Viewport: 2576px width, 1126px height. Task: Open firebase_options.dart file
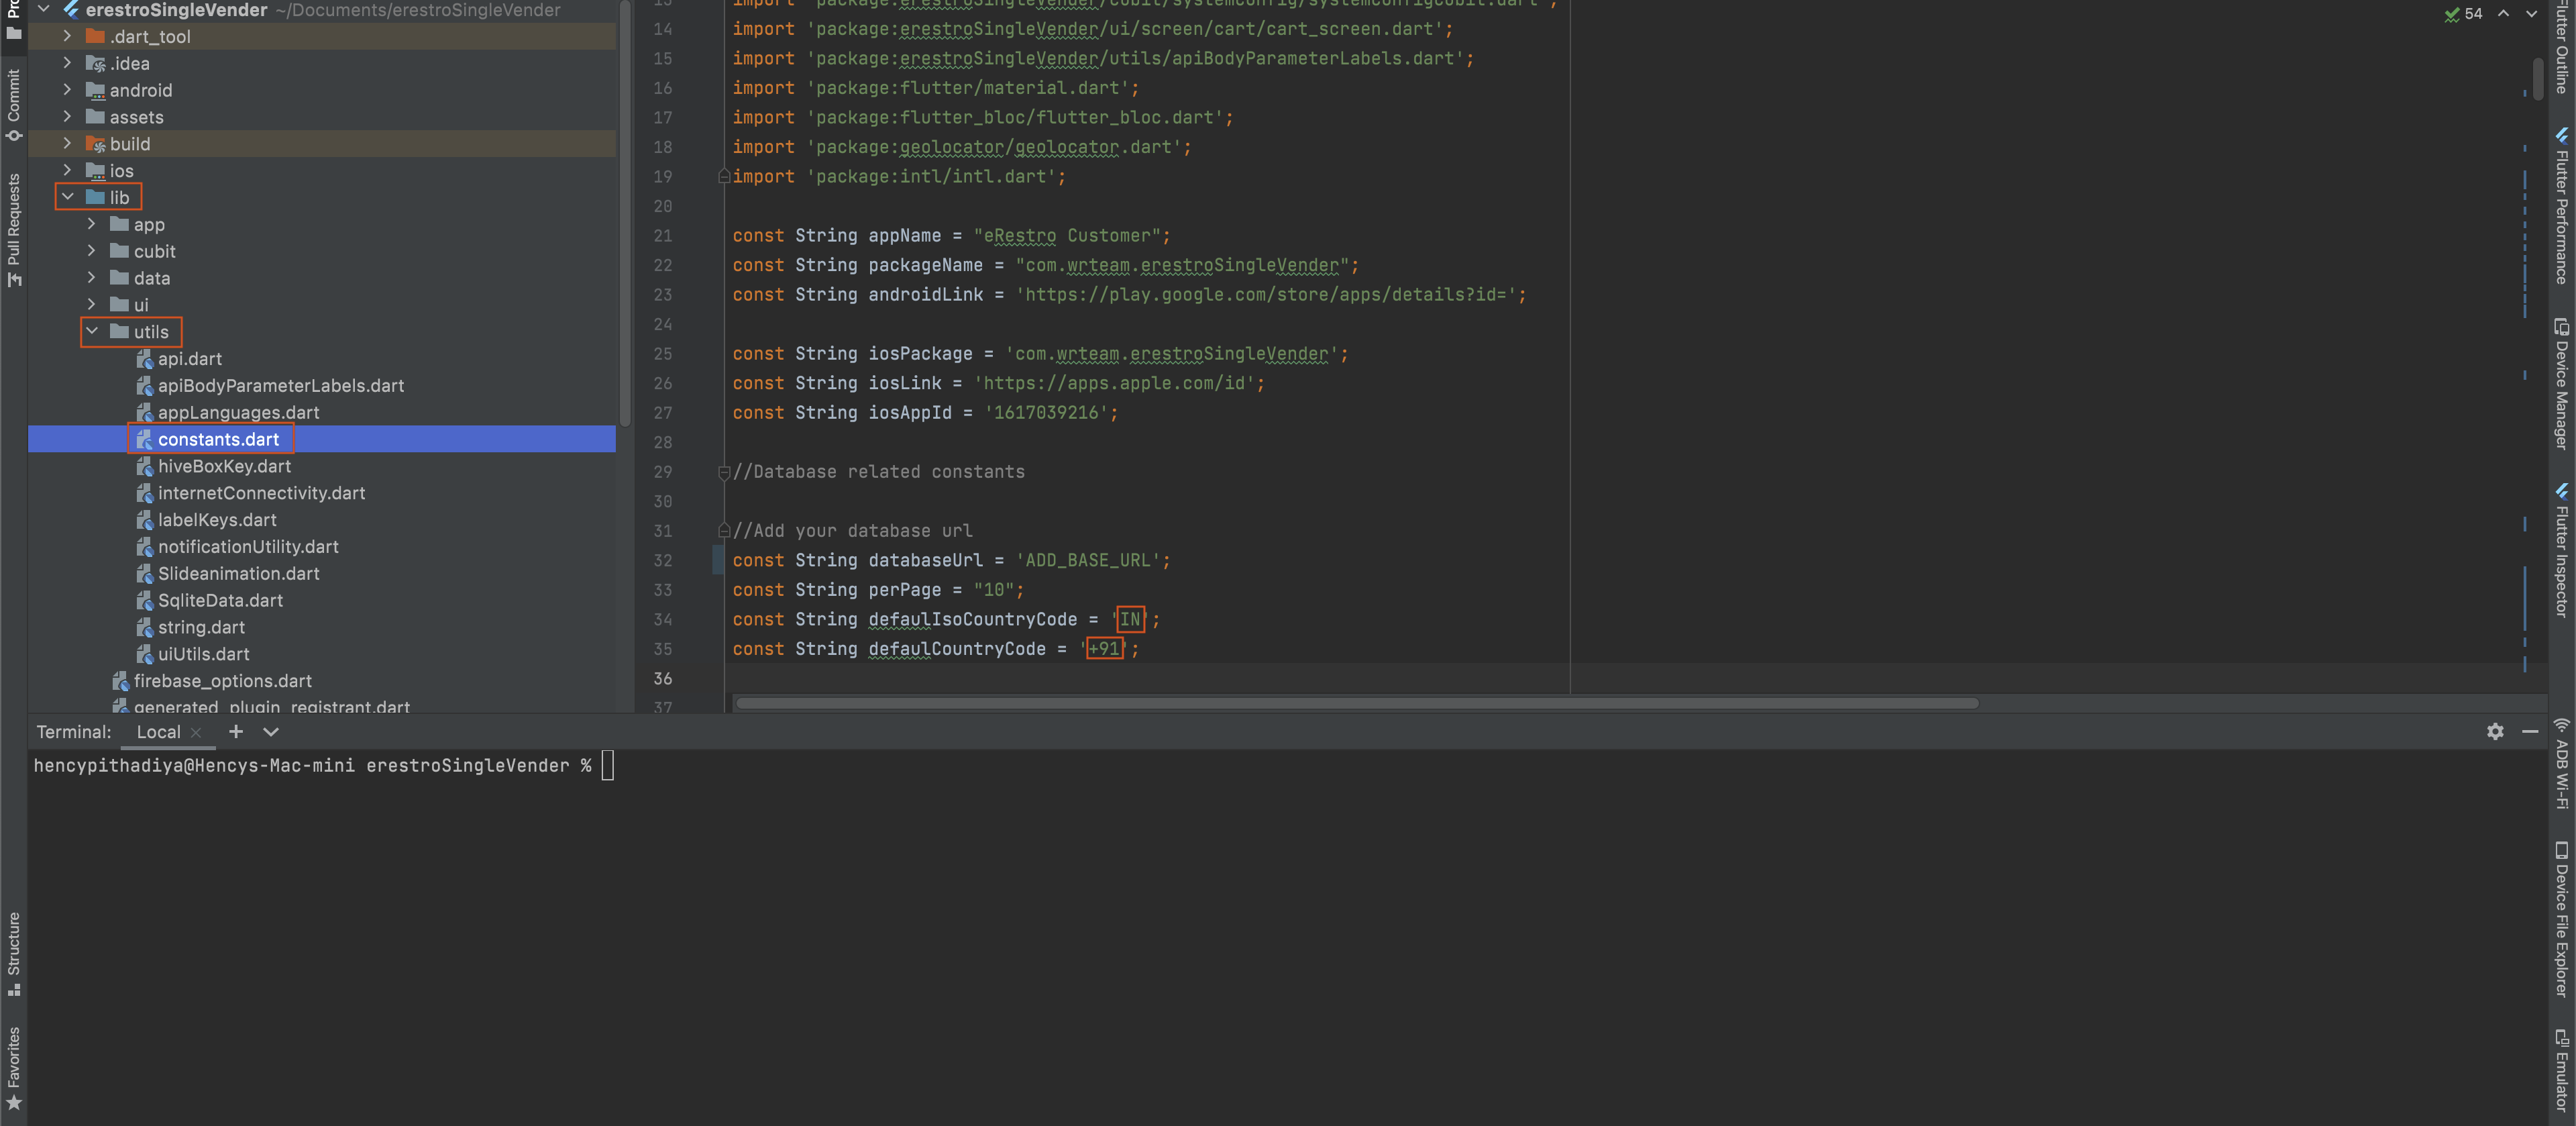tap(223, 681)
